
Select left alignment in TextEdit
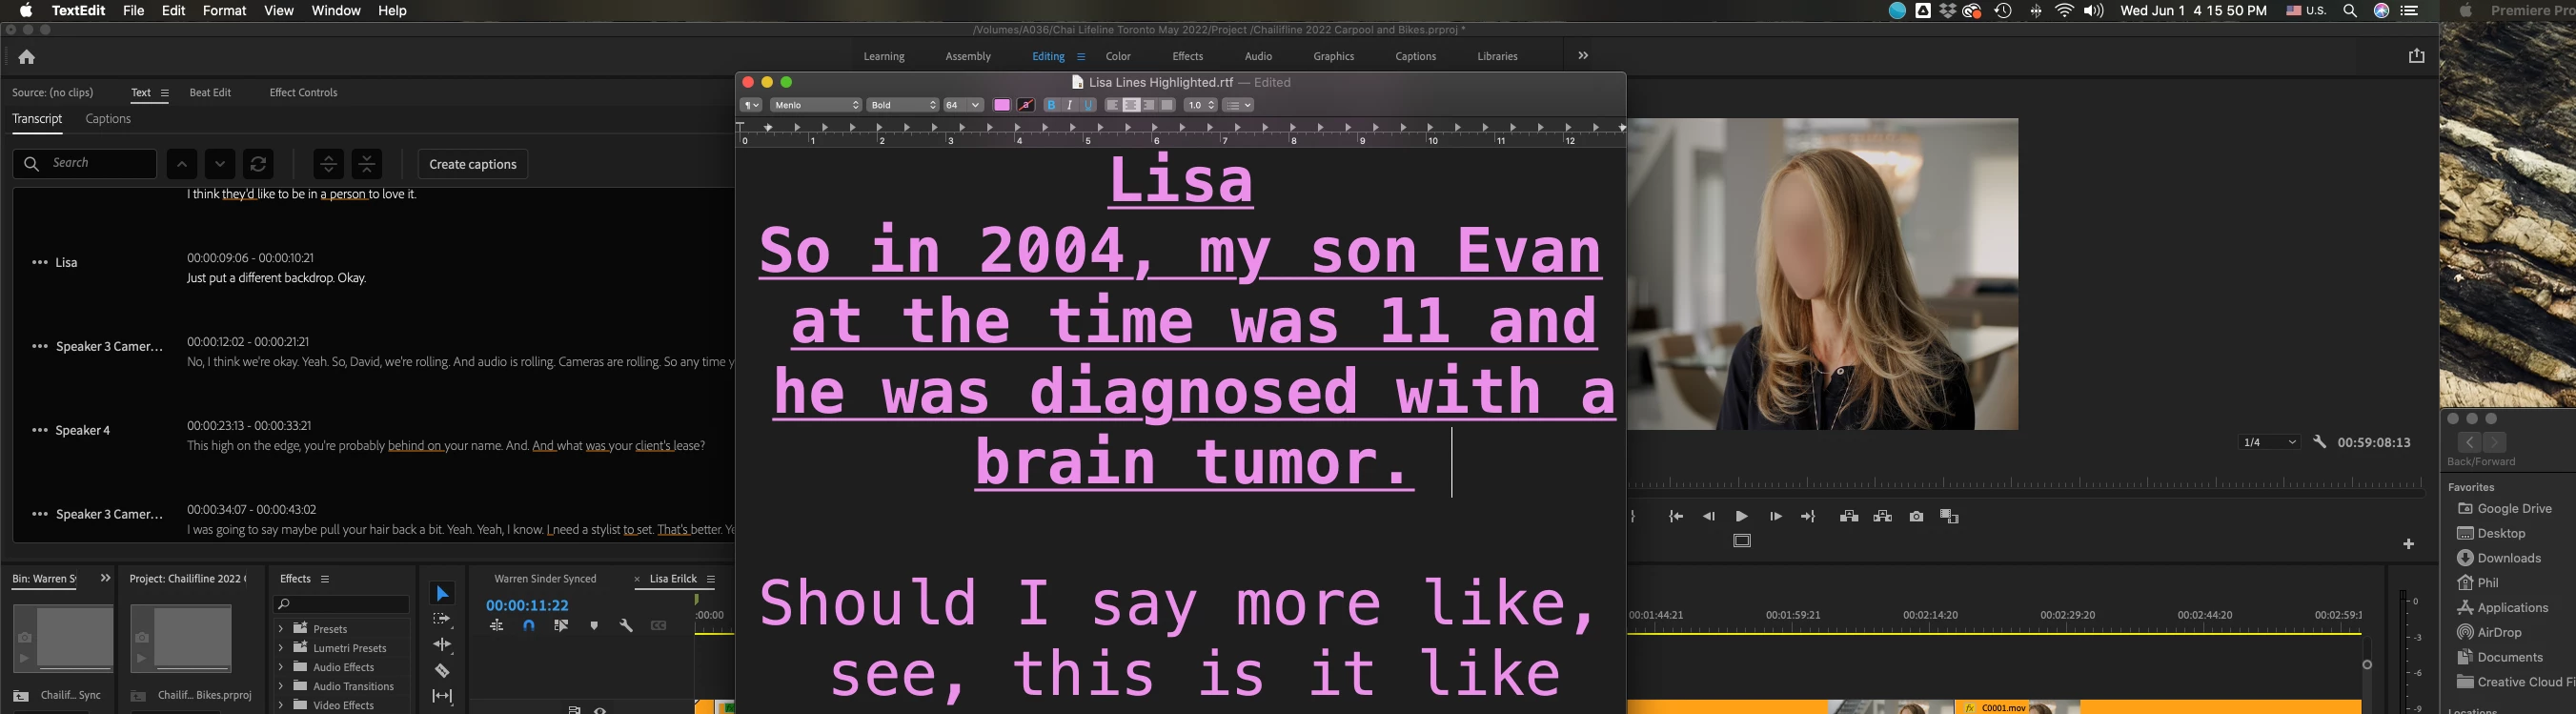coord(1112,105)
